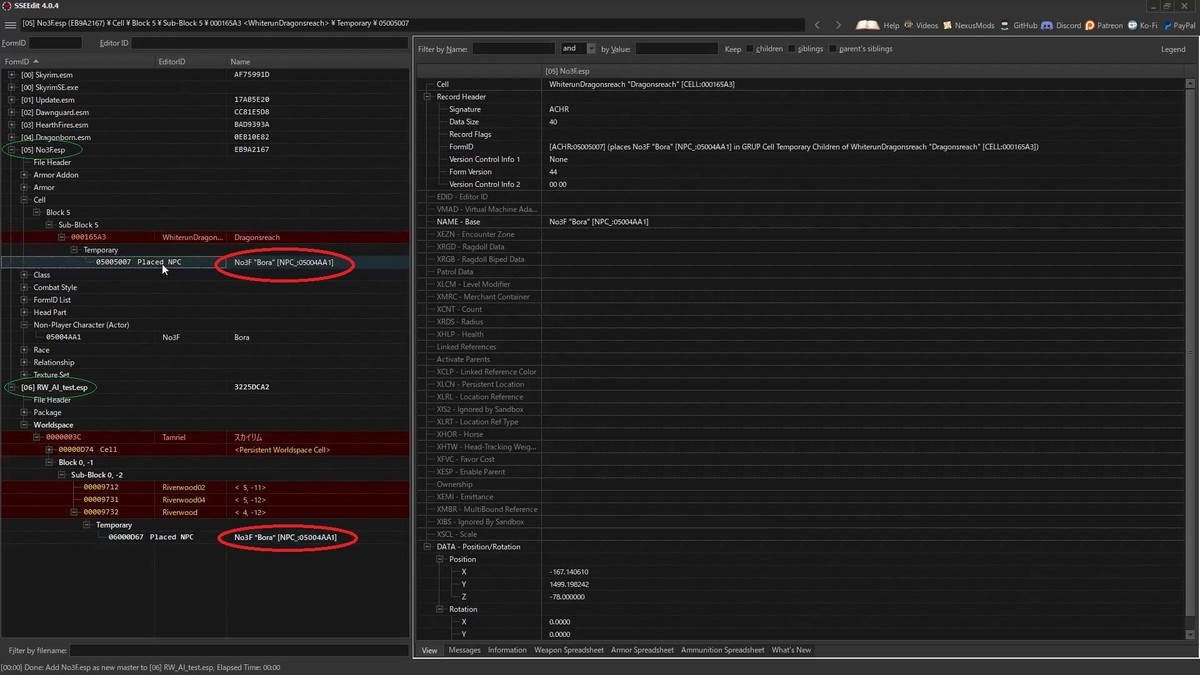Expand the Combat Style group

click(x=24, y=287)
